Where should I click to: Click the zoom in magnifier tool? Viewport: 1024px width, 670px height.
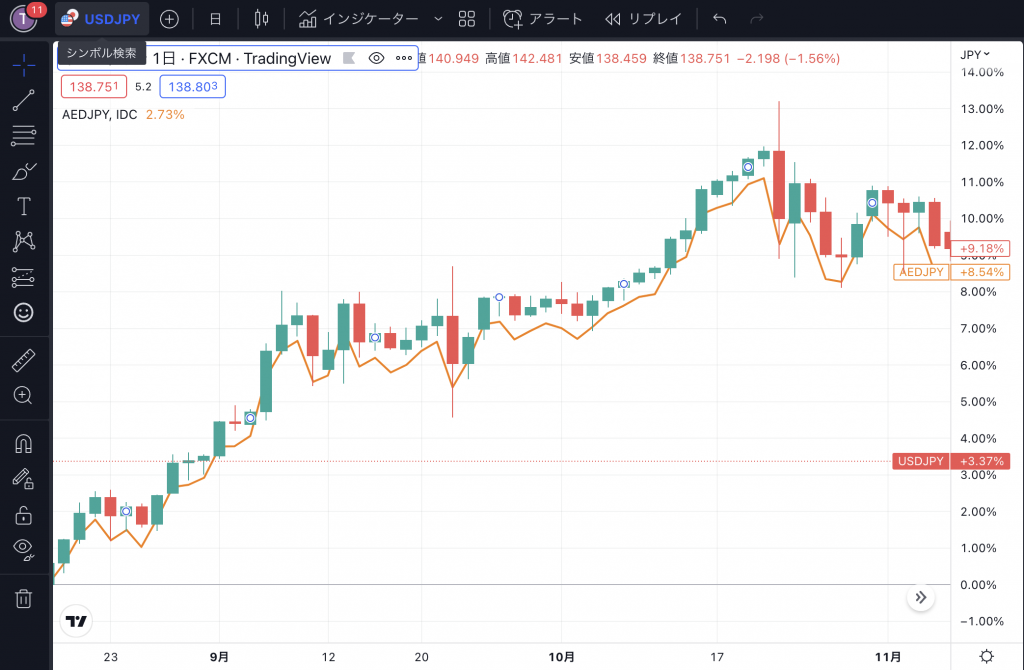24,395
